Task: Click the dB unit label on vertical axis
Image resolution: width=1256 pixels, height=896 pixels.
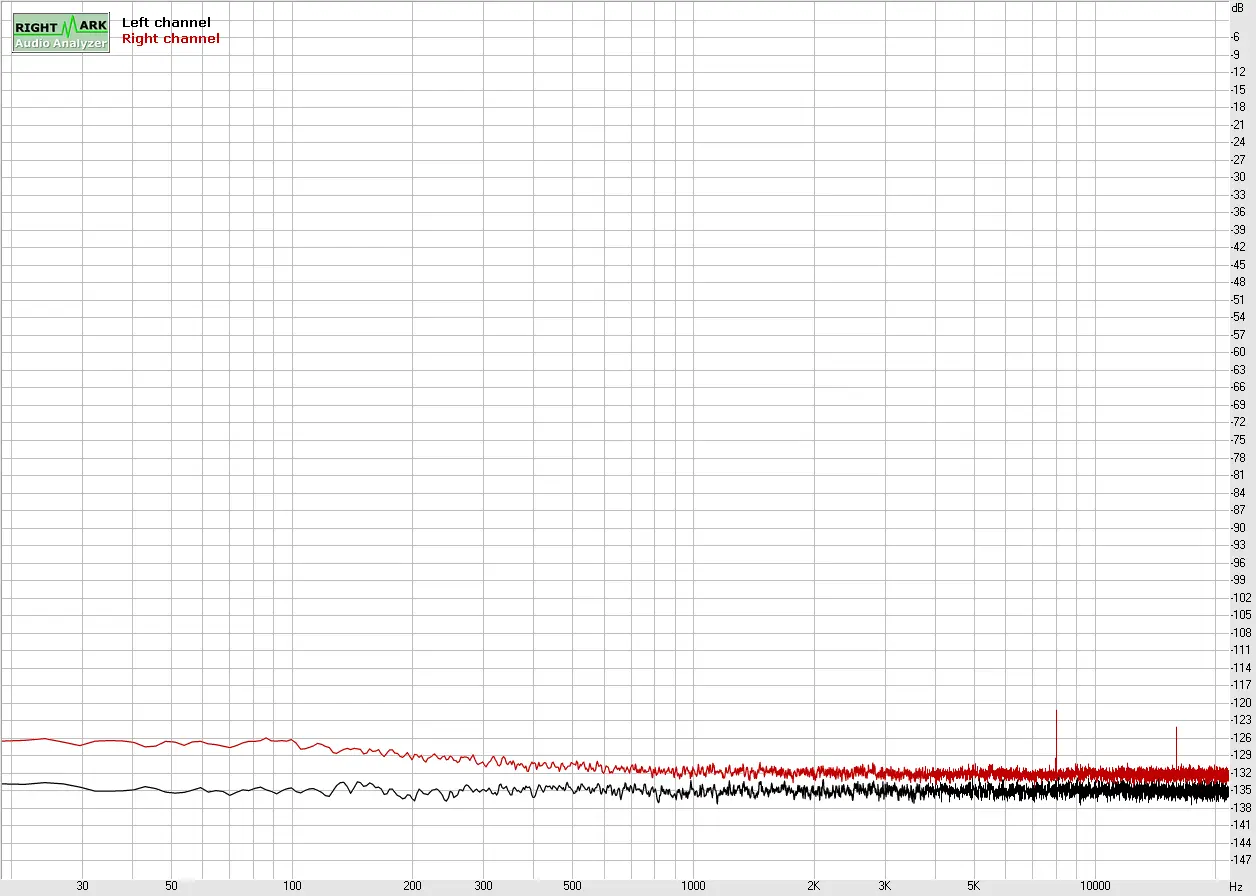Action: (1237, 7)
